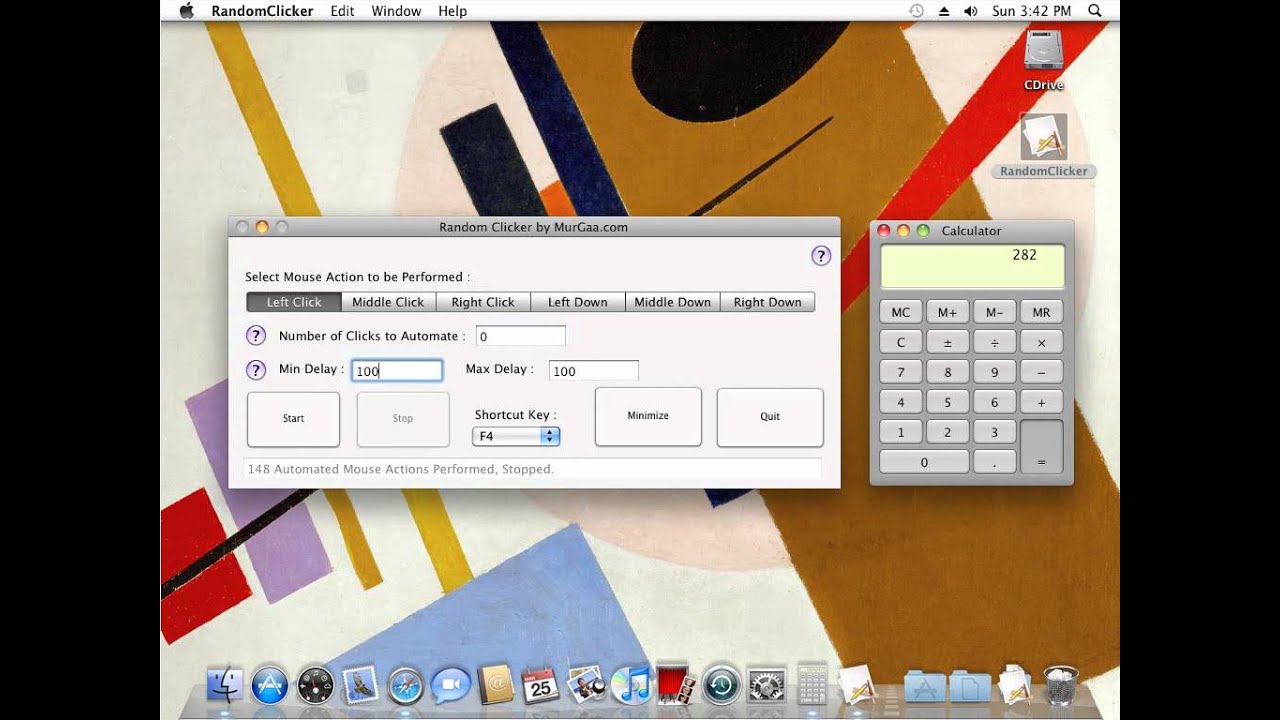Switch mouse action to Middle Click
Viewport: 1280px width, 720px height.
(x=388, y=302)
